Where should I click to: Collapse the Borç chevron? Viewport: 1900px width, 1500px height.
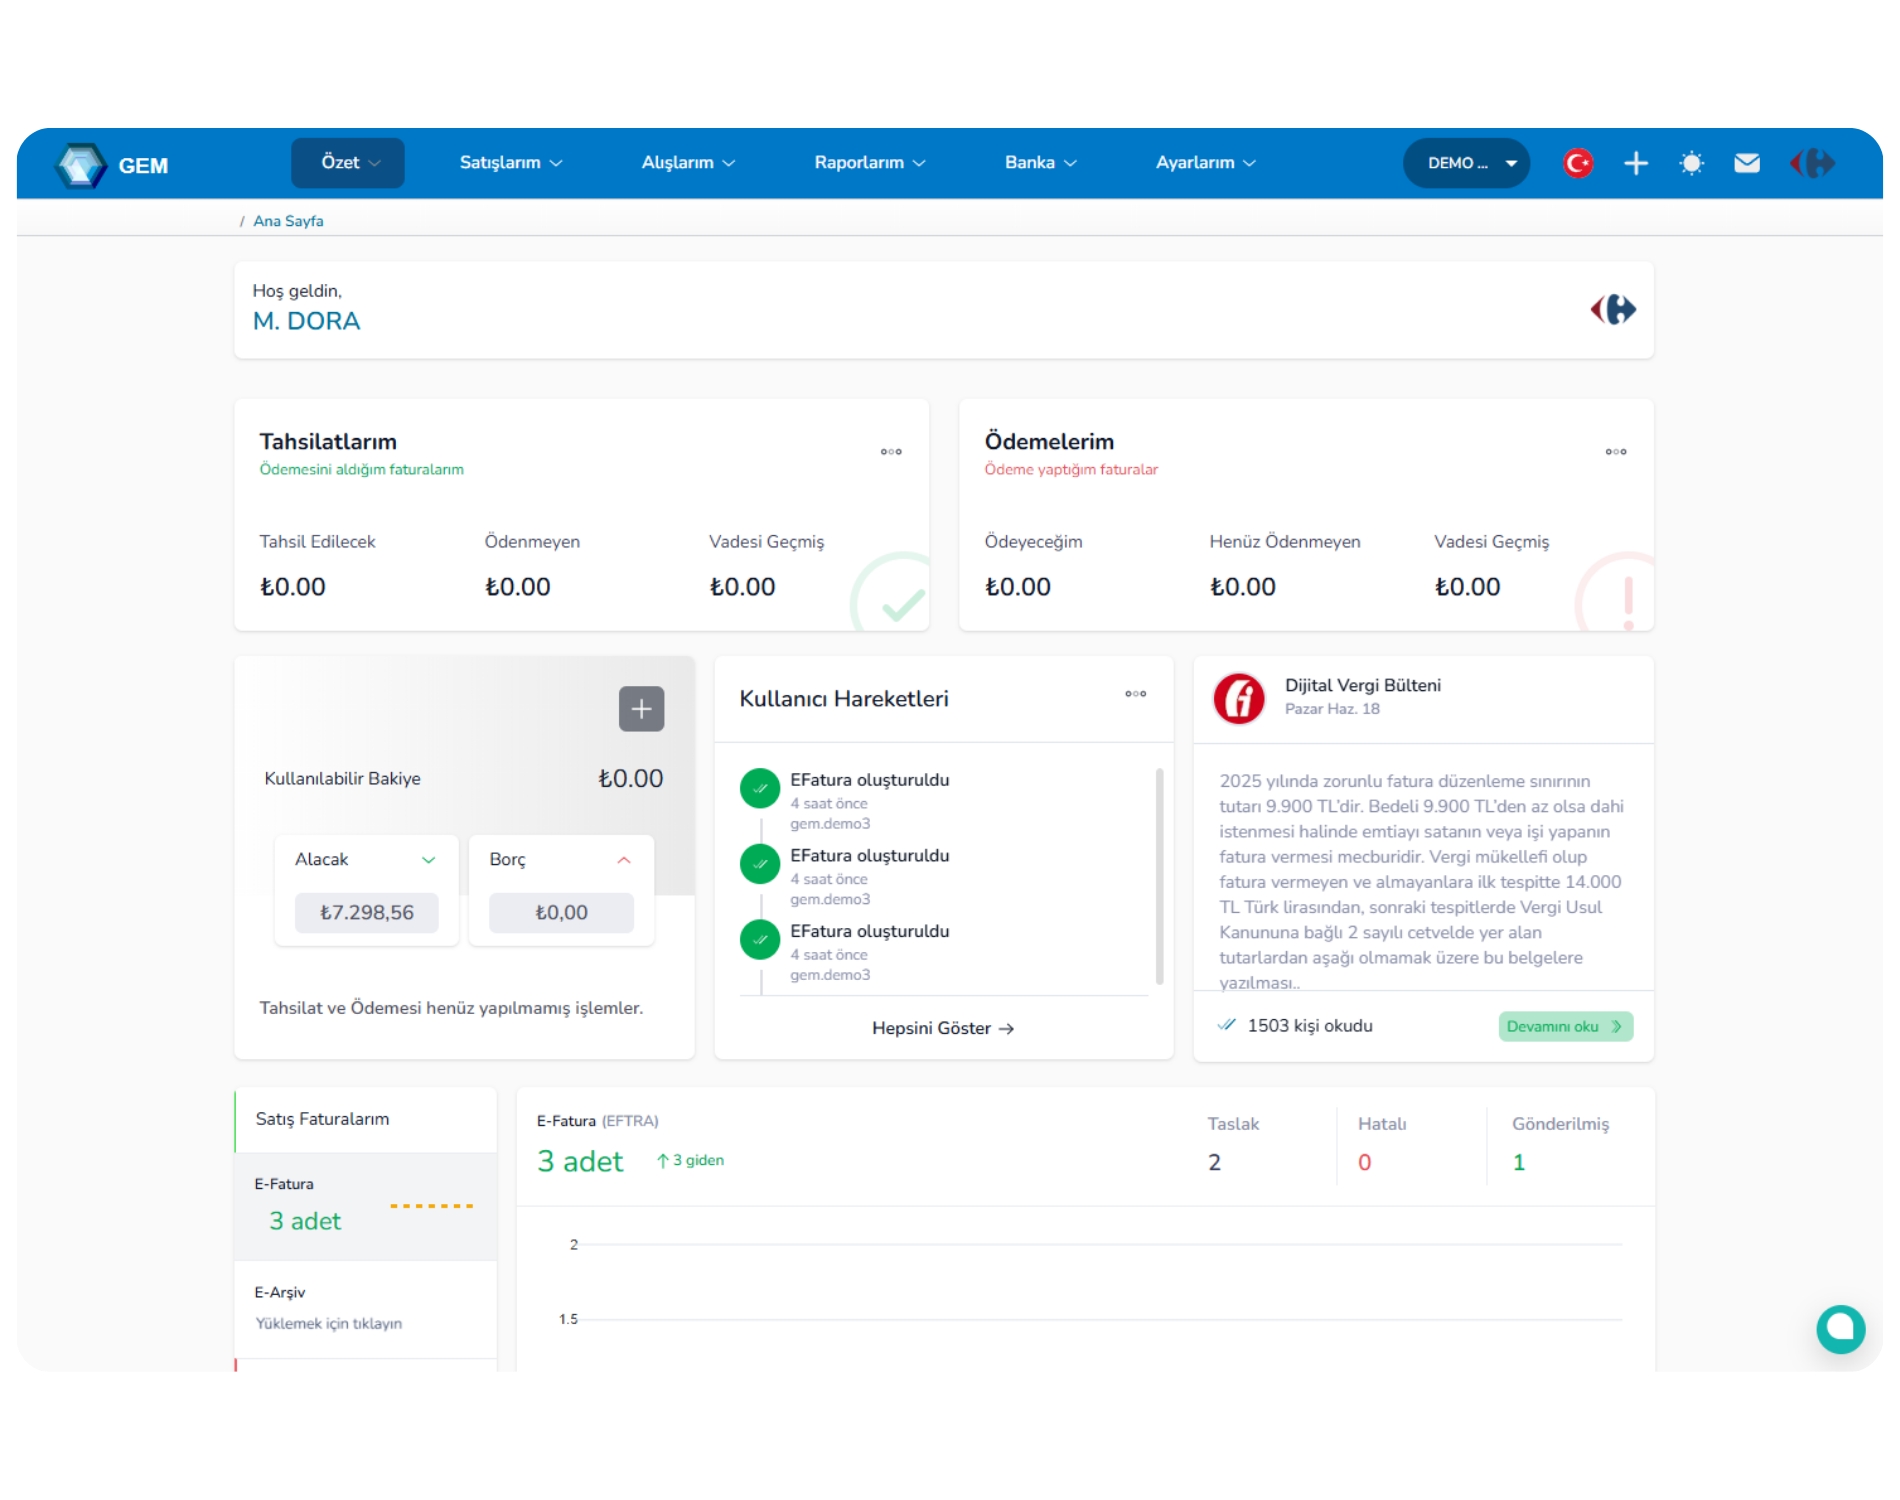[624, 860]
